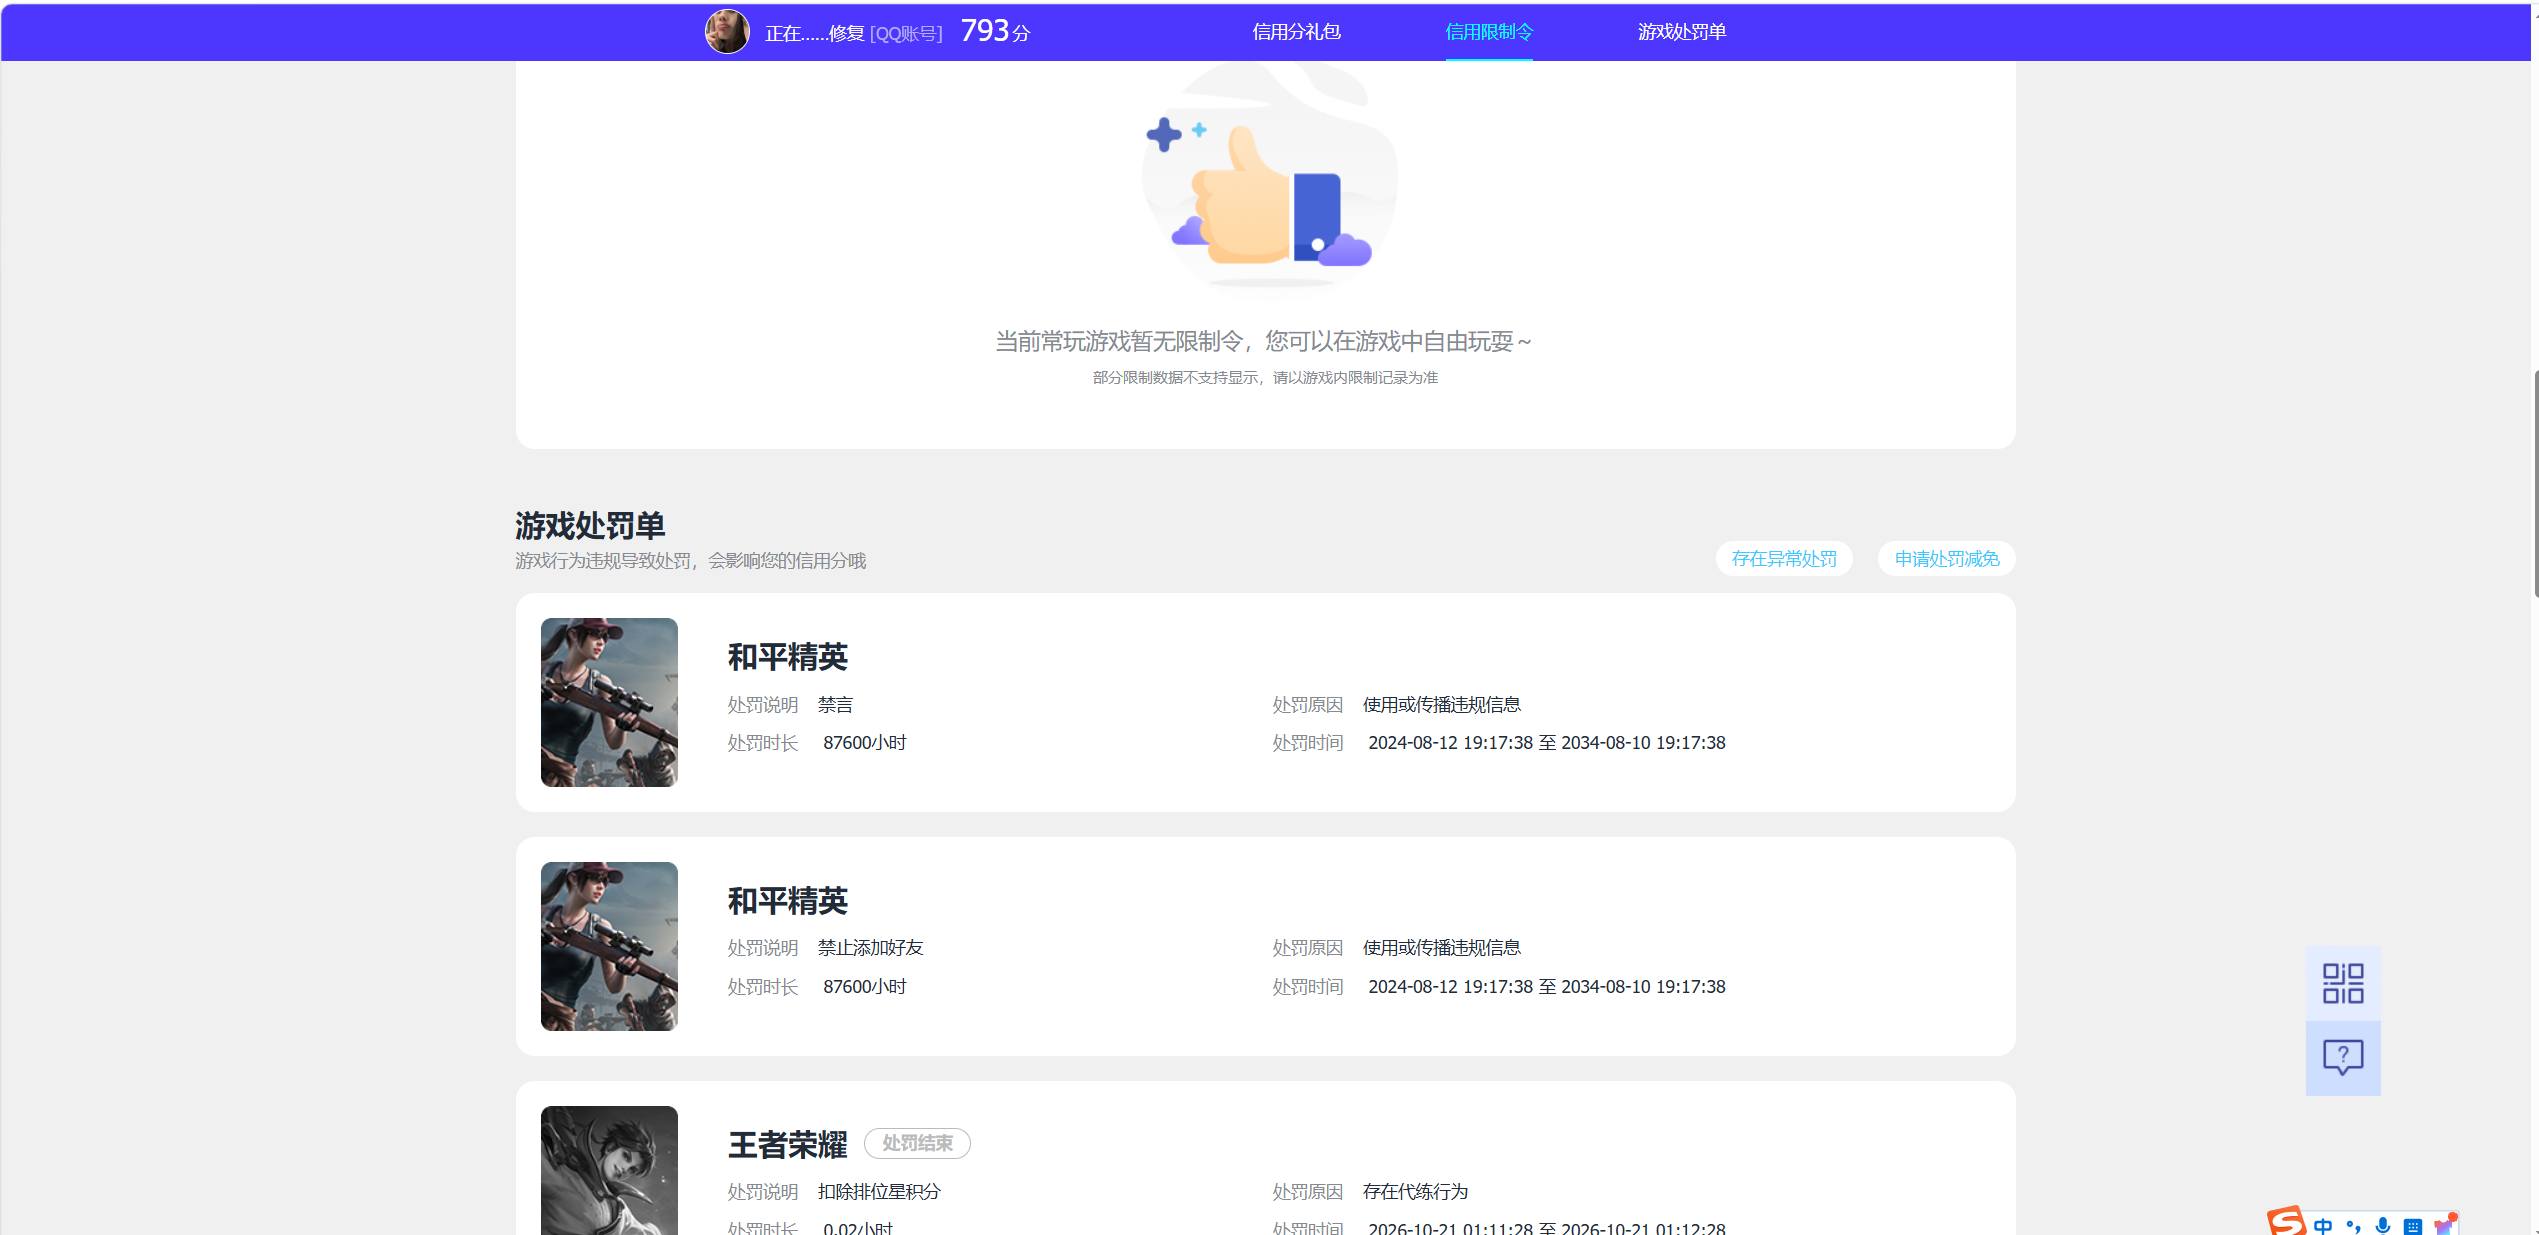Click the thumbs-up illustration
The width and height of the screenshot is (2539, 1235).
(1268, 180)
